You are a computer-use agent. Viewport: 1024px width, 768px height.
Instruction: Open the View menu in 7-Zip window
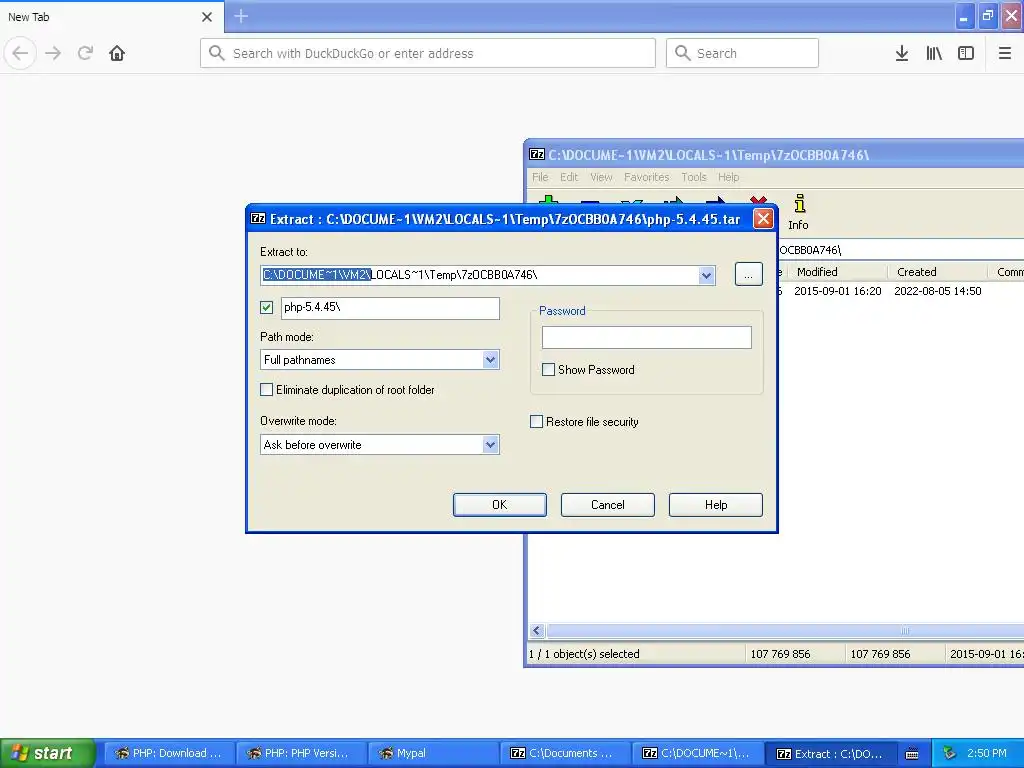pyautogui.click(x=601, y=177)
